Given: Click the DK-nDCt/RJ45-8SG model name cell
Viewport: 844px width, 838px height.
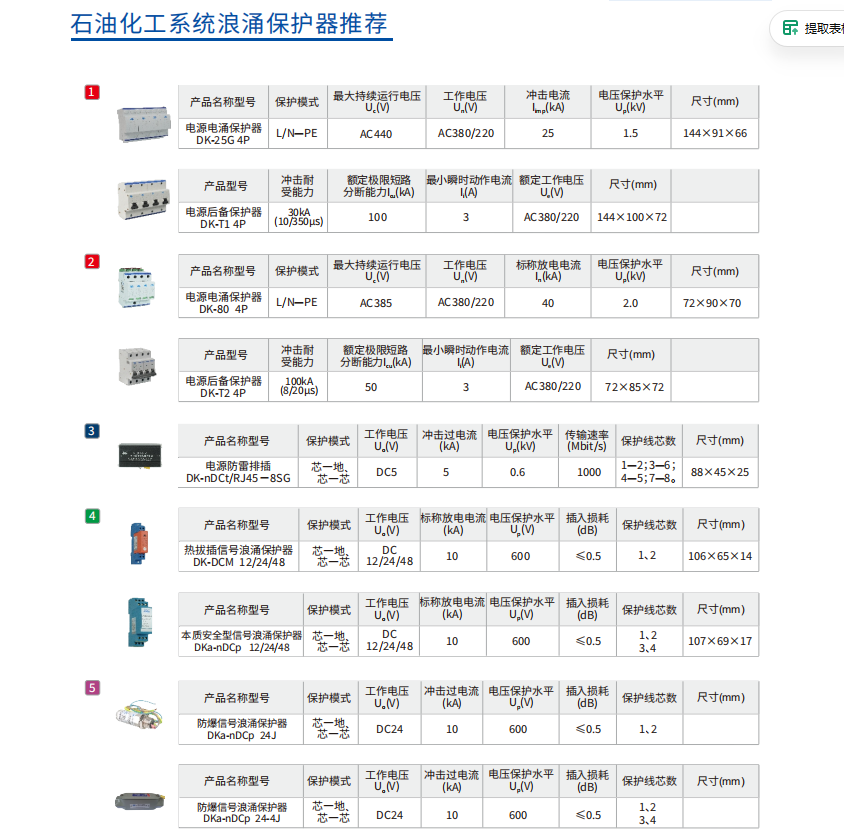Looking at the screenshot, I should [x=238, y=472].
